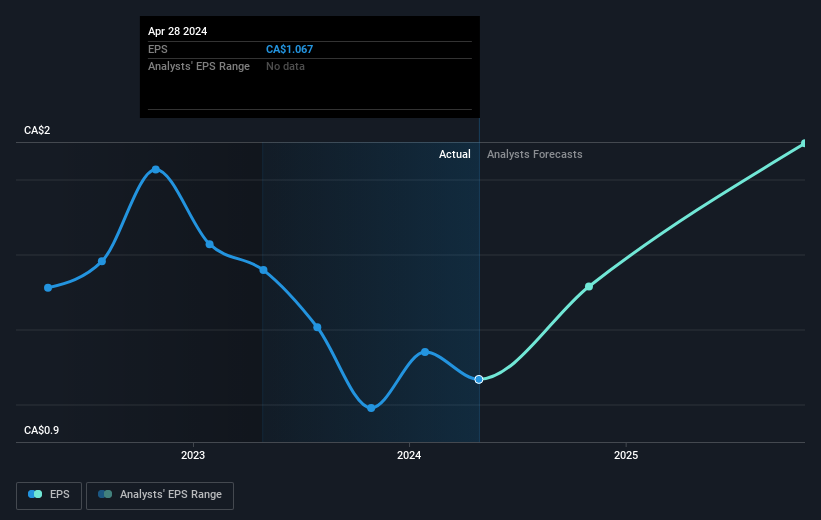Click the teal forecast point in late 2024

[589, 286]
